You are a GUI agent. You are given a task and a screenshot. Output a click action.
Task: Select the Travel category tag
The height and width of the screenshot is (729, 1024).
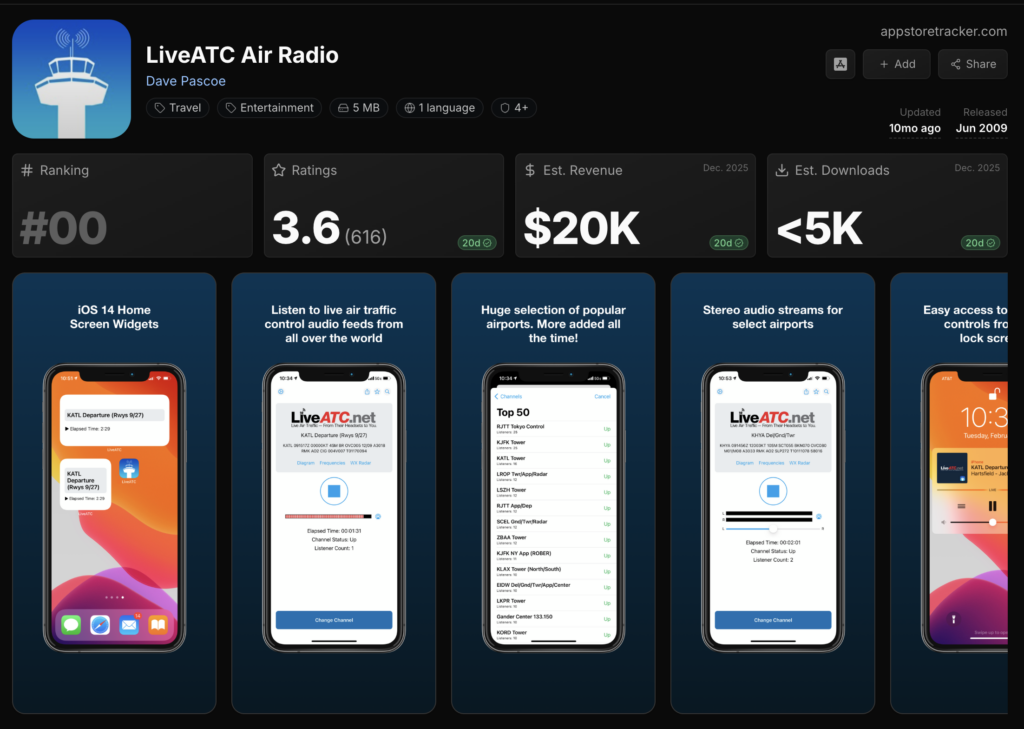click(175, 108)
